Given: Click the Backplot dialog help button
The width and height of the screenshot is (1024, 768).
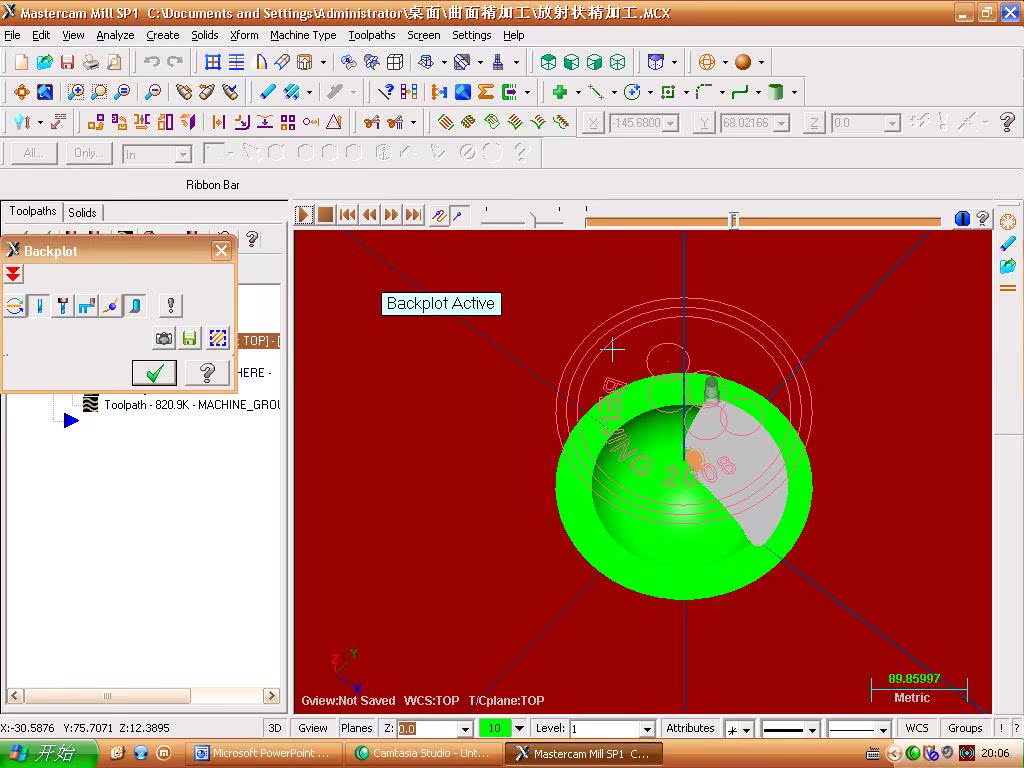Looking at the screenshot, I should point(207,373).
